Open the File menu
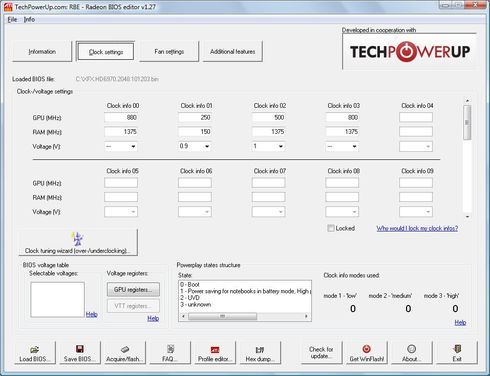This screenshot has width=490, height=376. pyautogui.click(x=12, y=19)
